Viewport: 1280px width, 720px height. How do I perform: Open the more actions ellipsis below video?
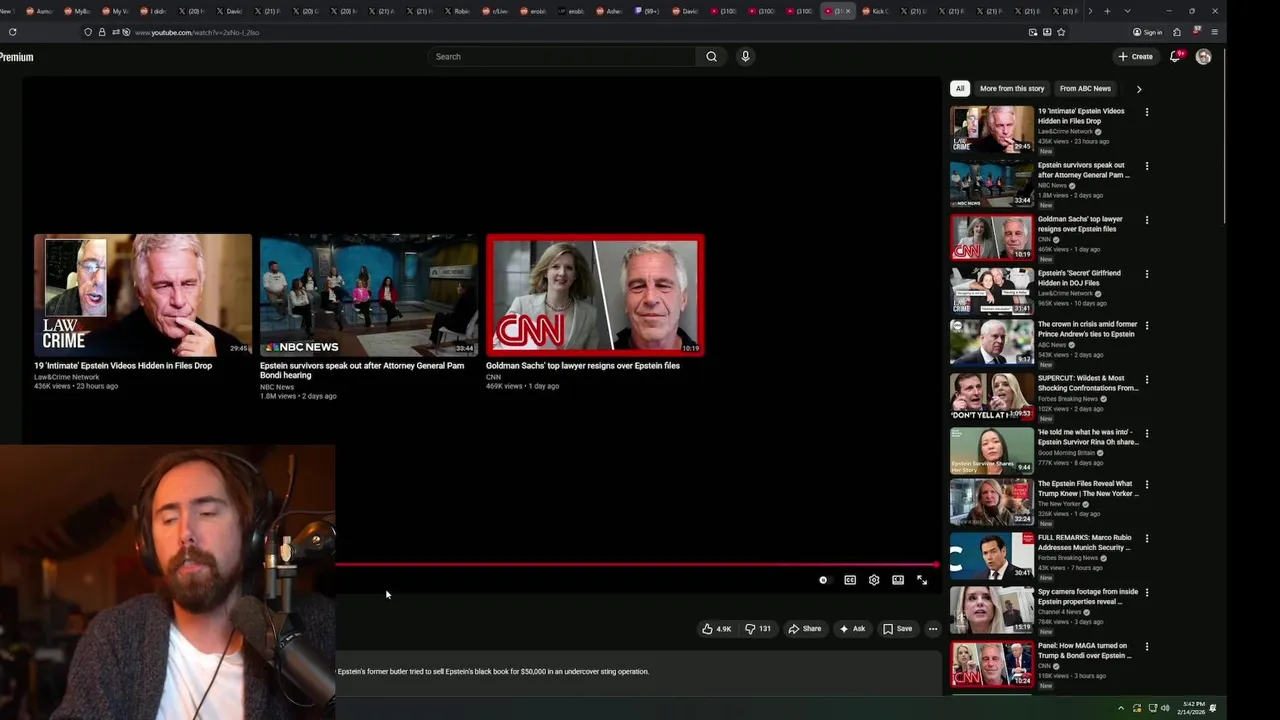click(x=932, y=629)
